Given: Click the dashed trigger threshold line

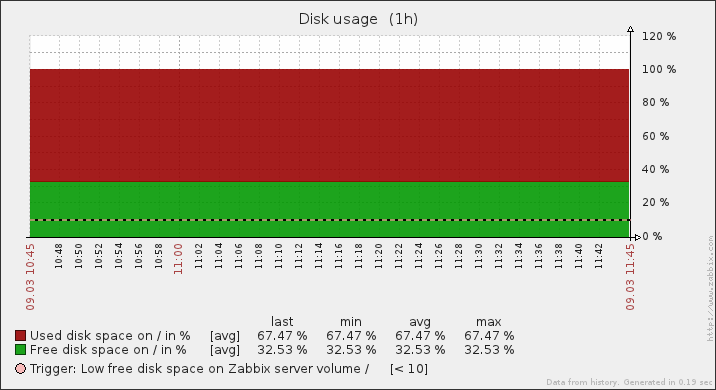Looking at the screenshot, I should [x=330, y=220].
